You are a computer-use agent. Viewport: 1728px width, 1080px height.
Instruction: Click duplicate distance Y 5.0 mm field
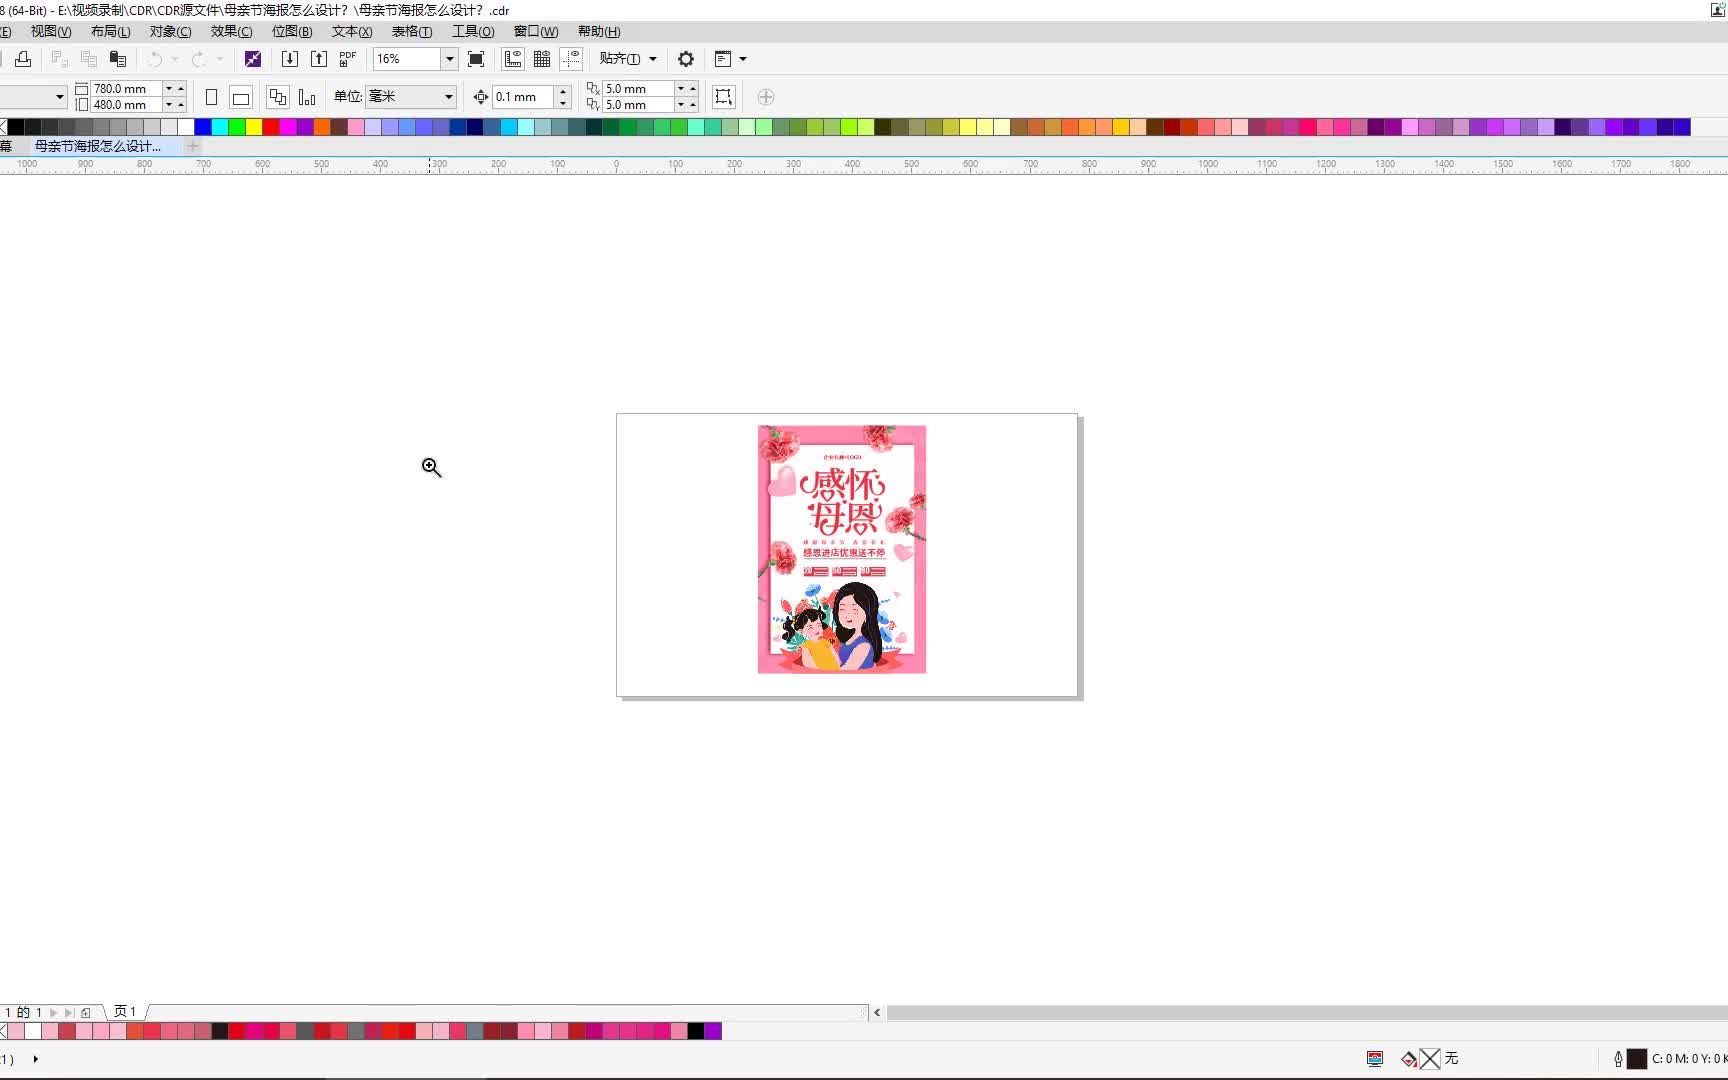click(x=638, y=104)
